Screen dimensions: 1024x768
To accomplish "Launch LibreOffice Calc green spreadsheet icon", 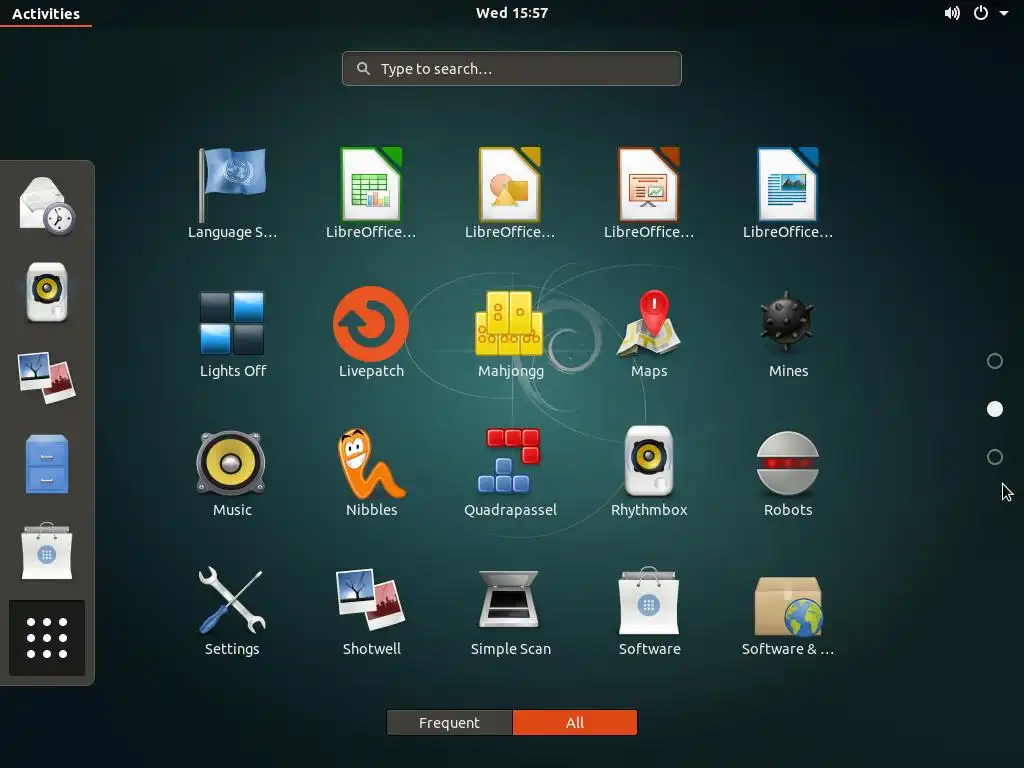I will [x=371, y=185].
